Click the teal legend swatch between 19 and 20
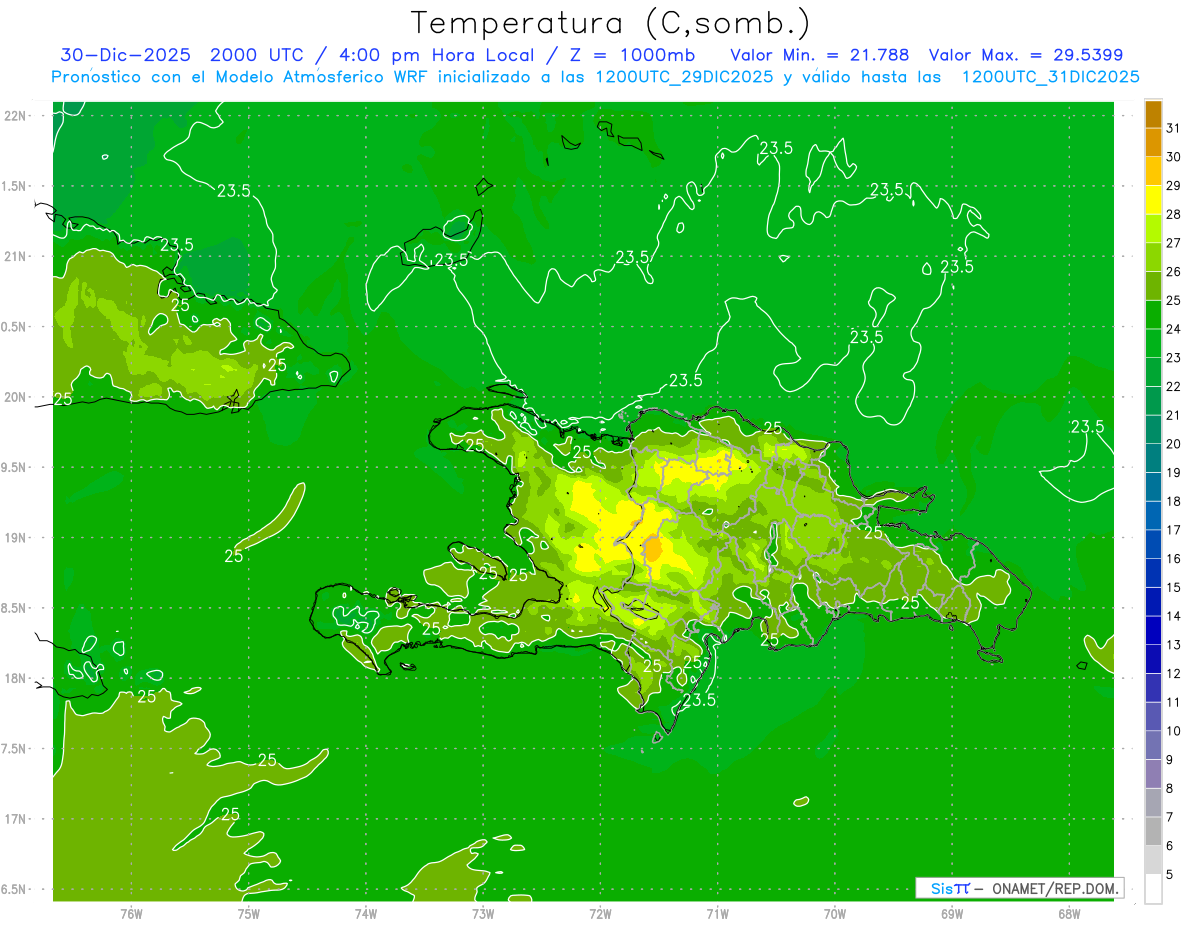Image resolution: width=1200 pixels, height=927 pixels. (1153, 458)
